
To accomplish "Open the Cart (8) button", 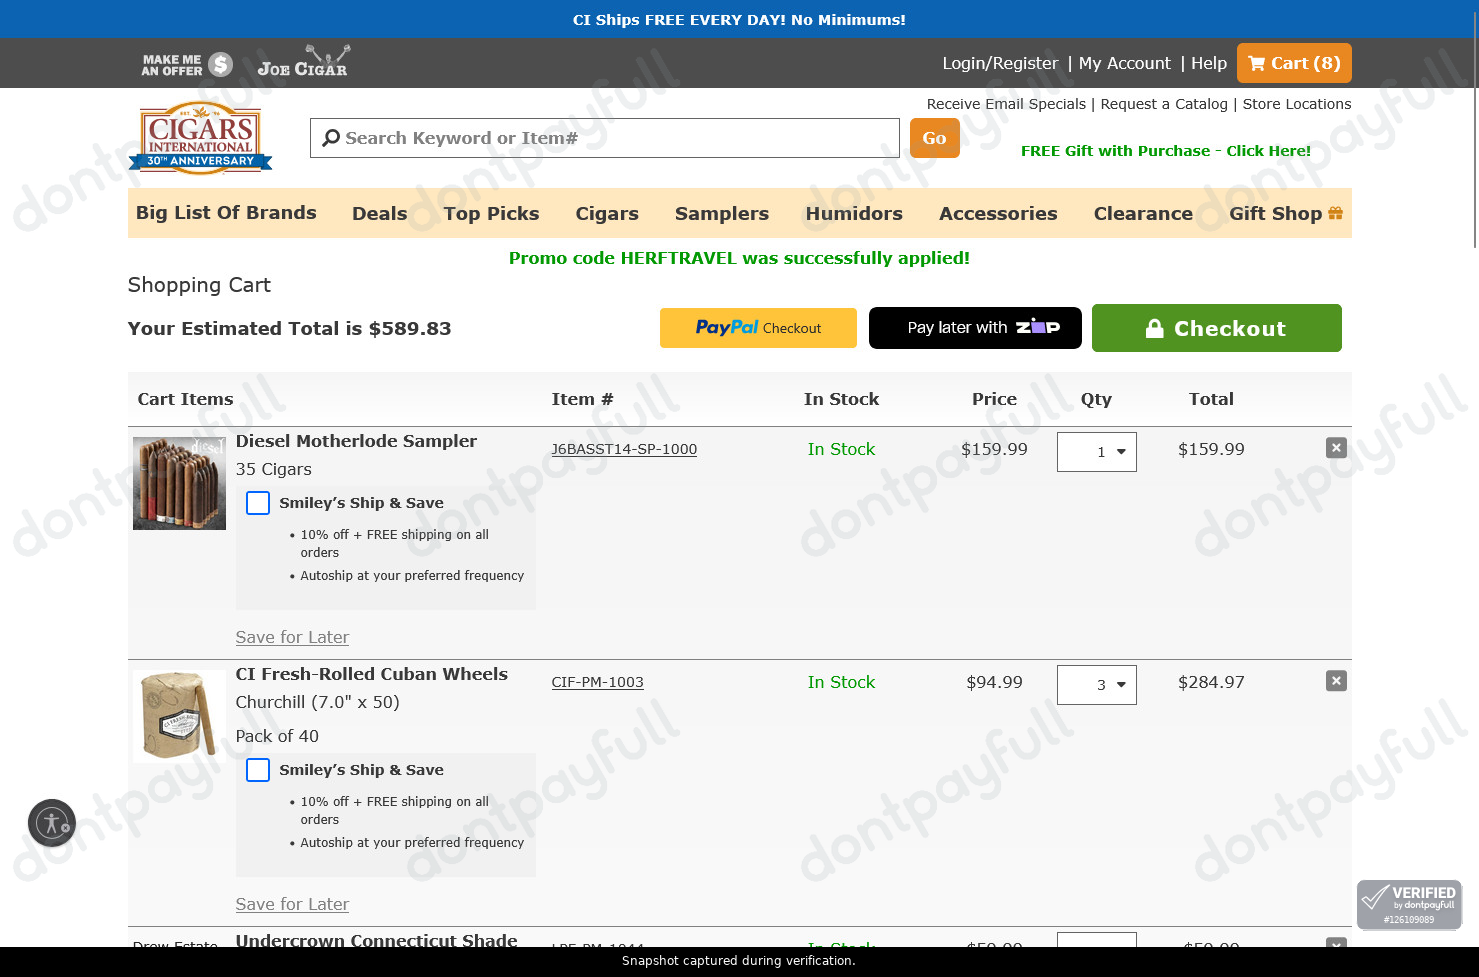I will [1294, 63].
